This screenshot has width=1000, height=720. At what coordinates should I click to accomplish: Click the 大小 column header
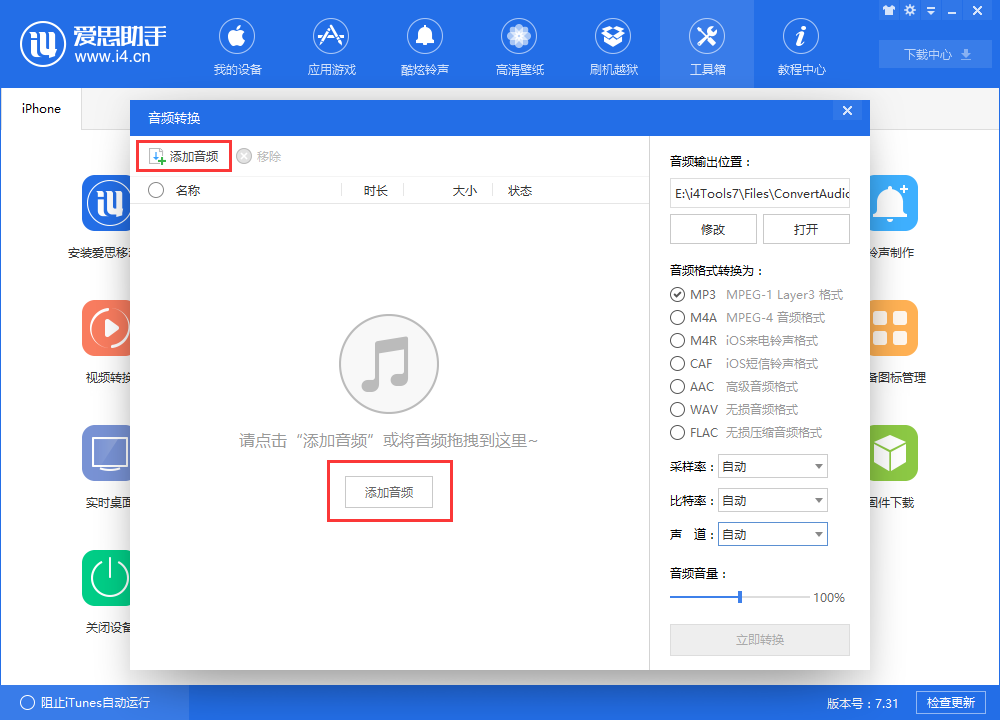pos(464,191)
